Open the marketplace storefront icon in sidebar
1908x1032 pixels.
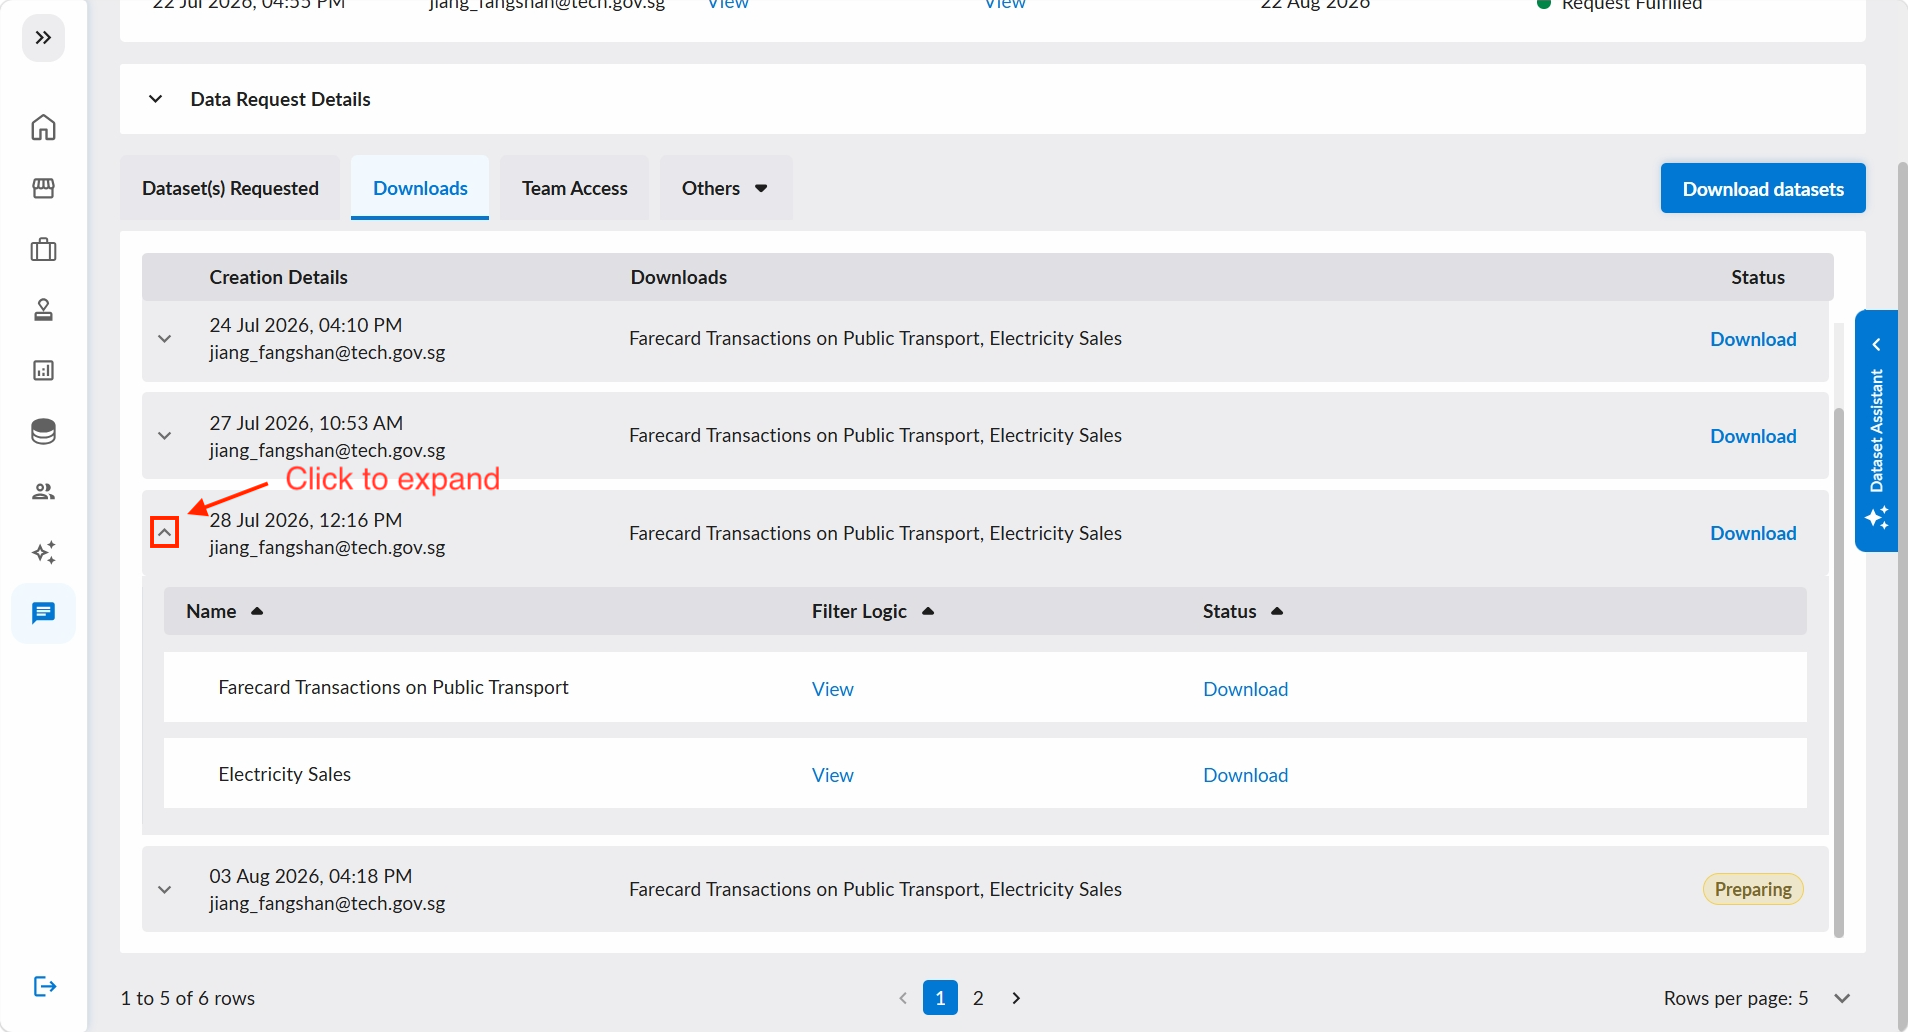(43, 188)
